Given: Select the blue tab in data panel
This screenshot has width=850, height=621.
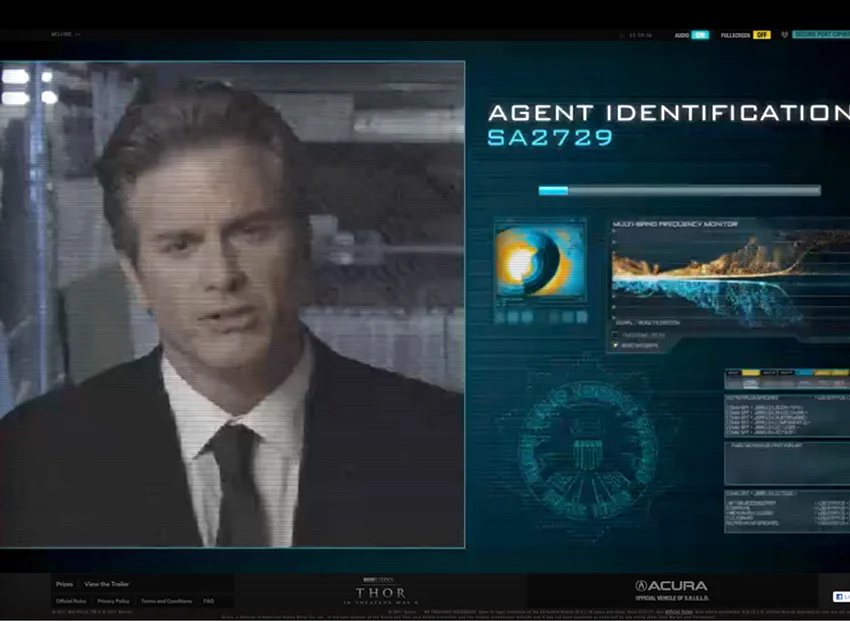Looking at the screenshot, I should (x=804, y=373).
